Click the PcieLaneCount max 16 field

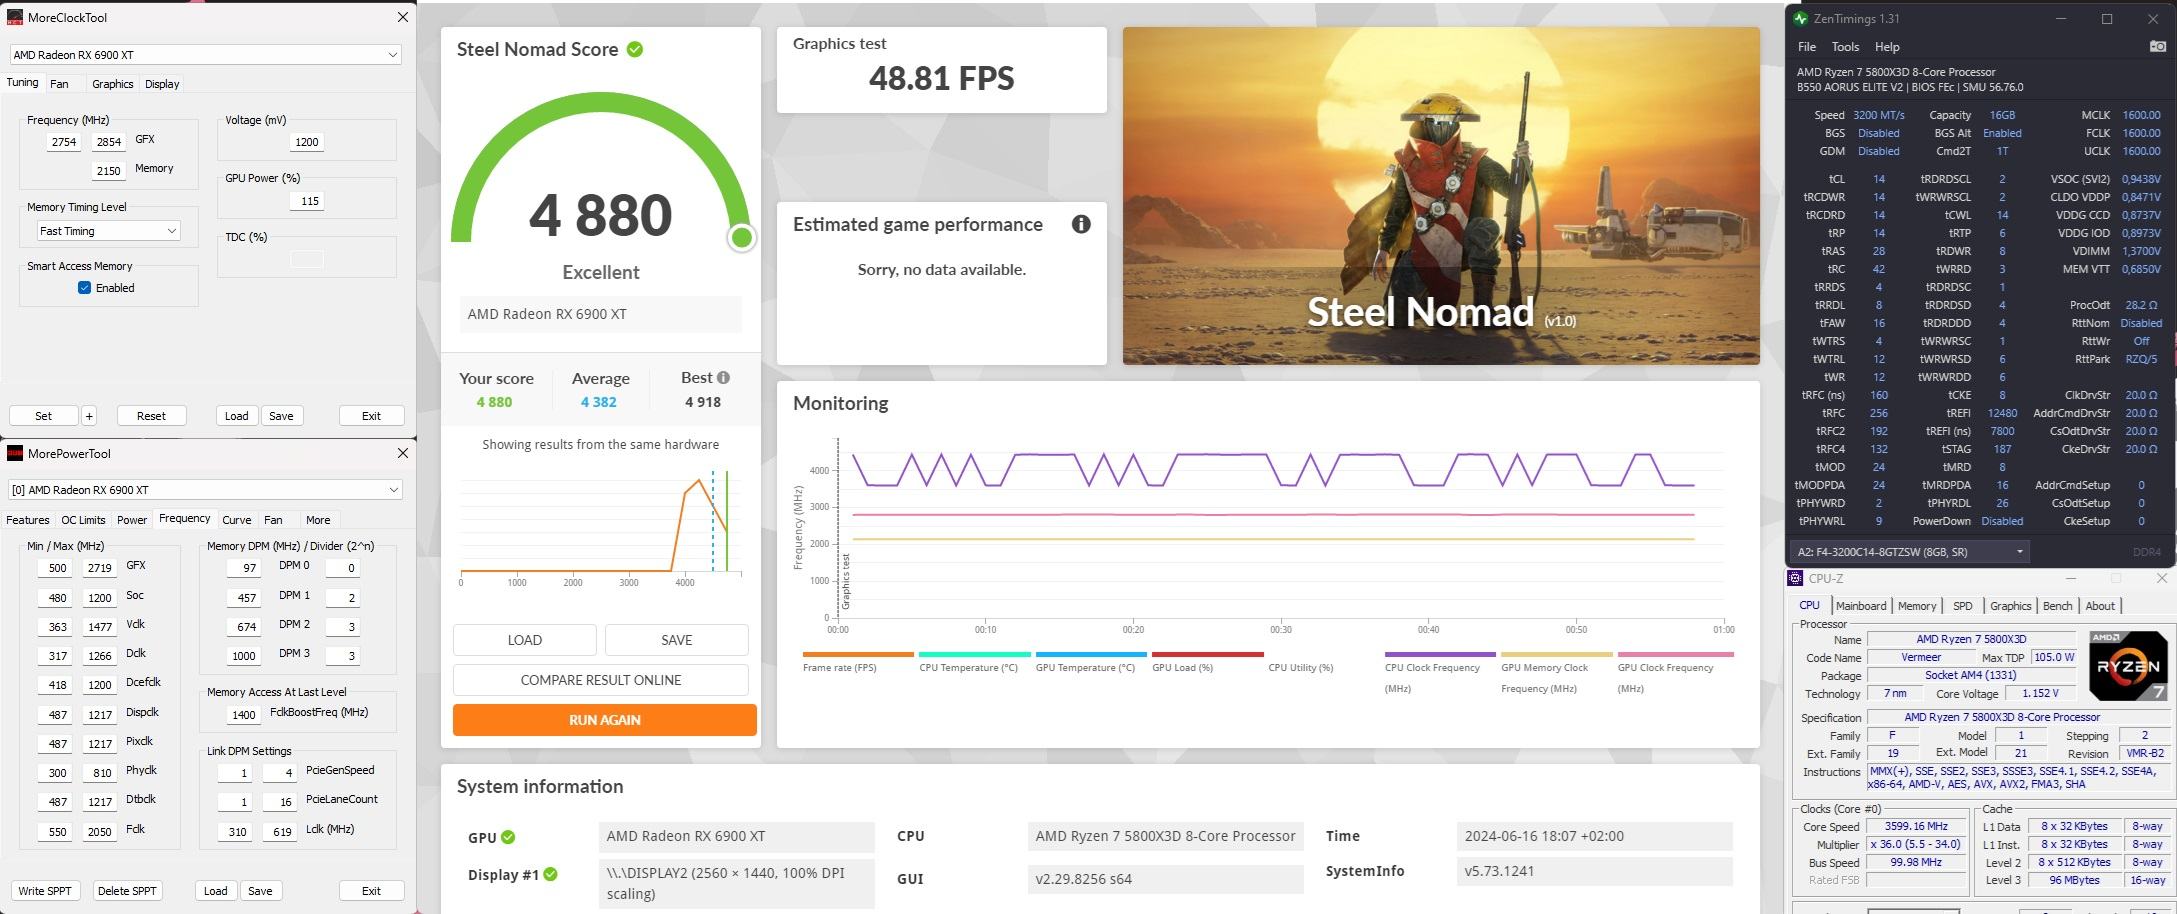tap(279, 802)
